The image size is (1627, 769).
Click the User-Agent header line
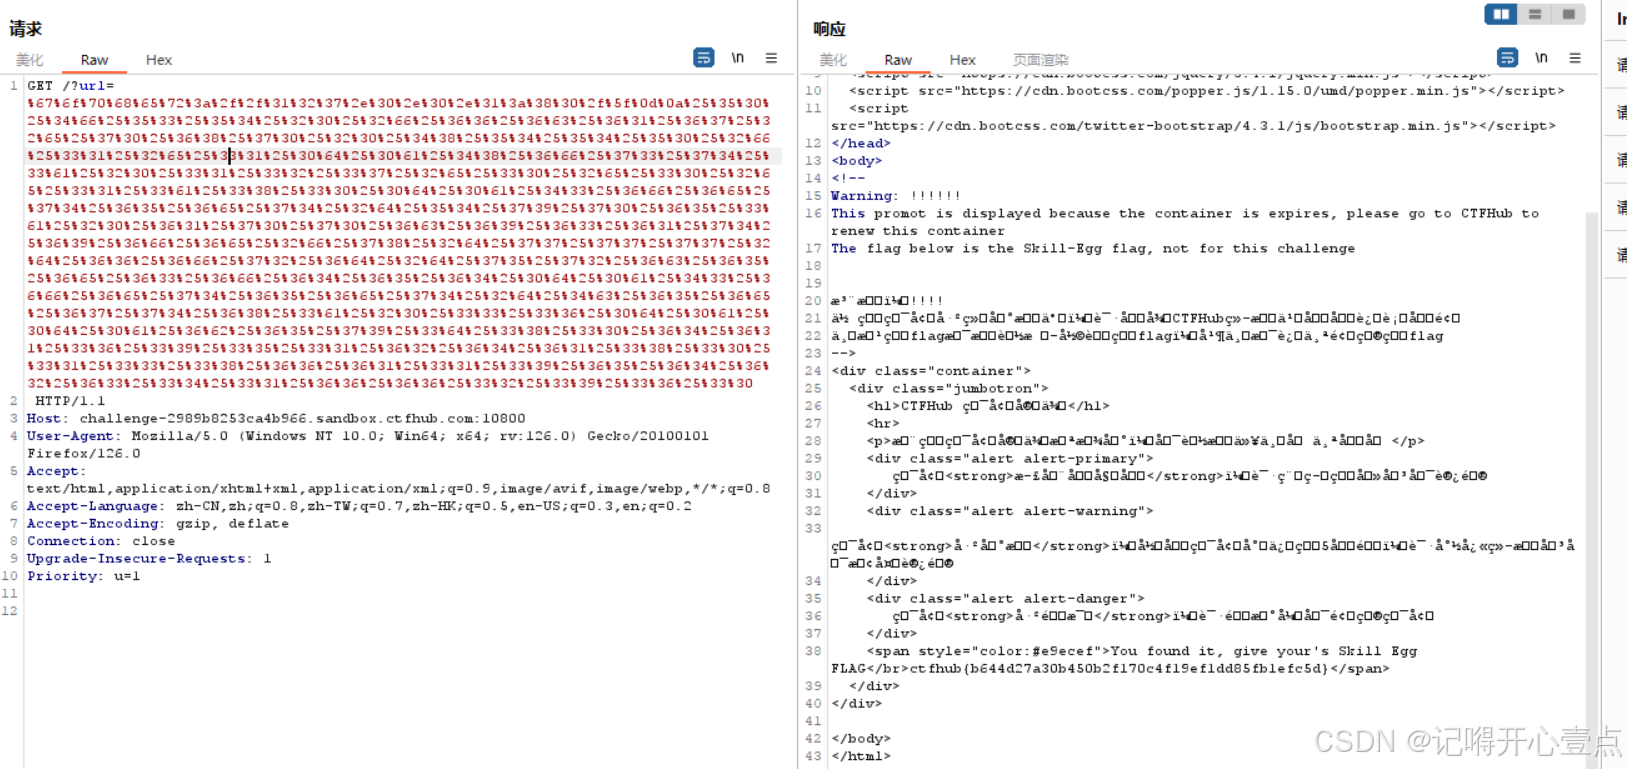pos(368,436)
